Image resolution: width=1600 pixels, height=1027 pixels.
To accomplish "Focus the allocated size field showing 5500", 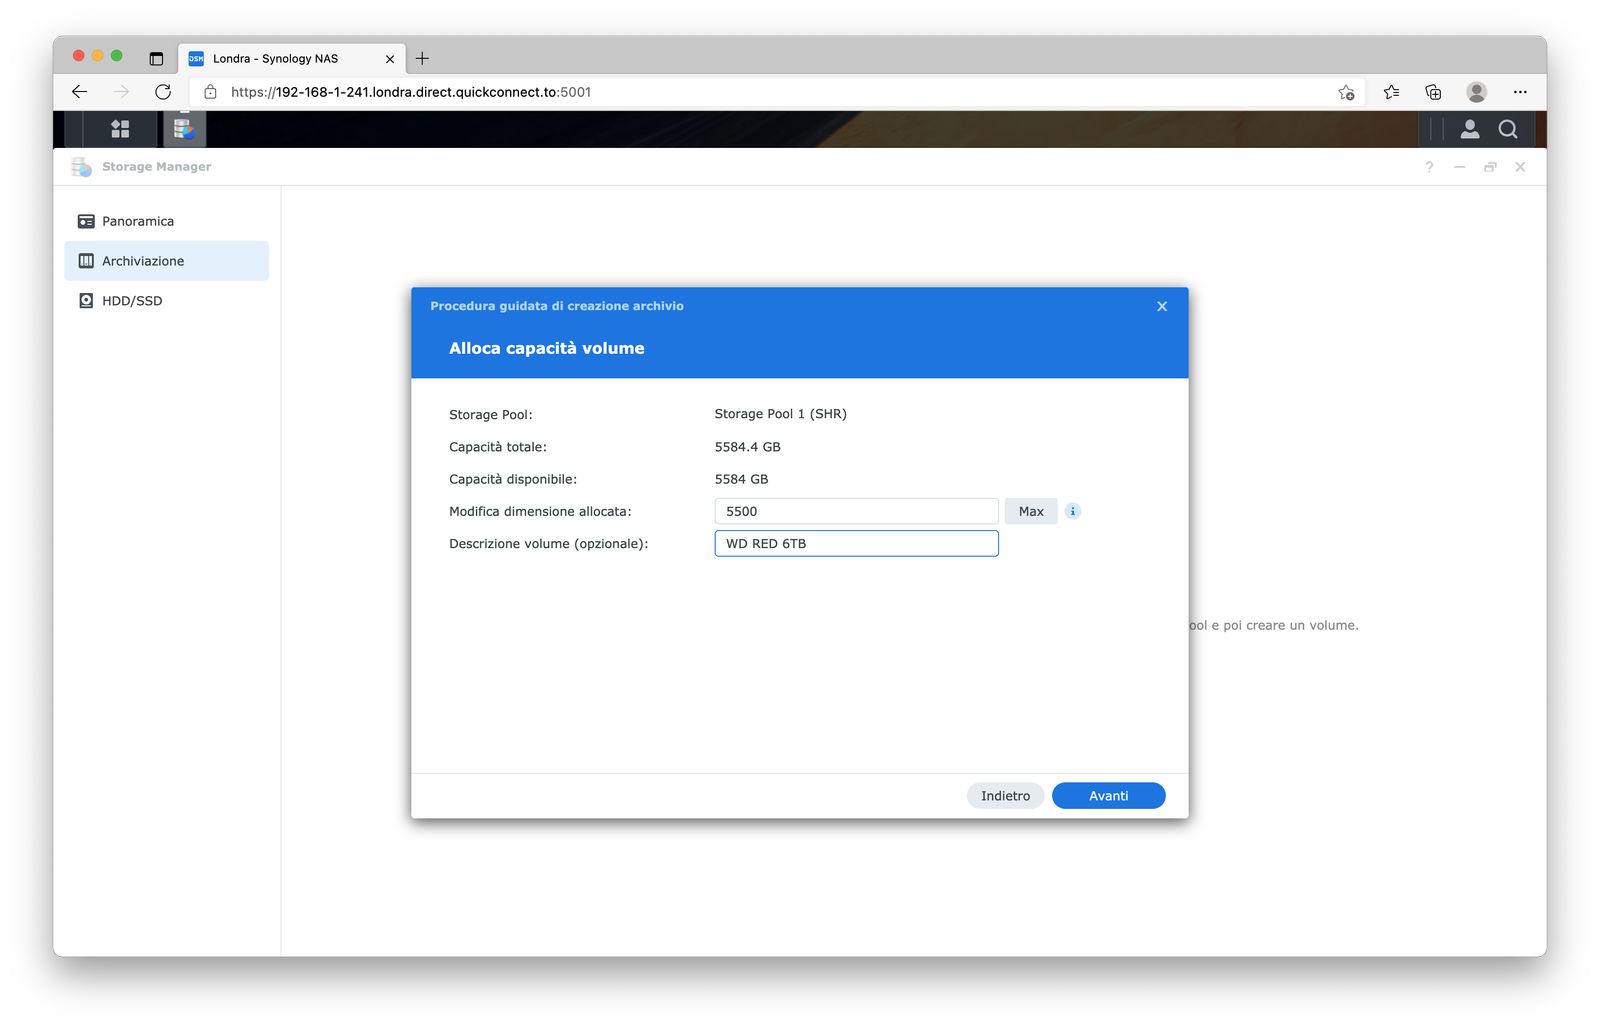I will (x=856, y=511).
